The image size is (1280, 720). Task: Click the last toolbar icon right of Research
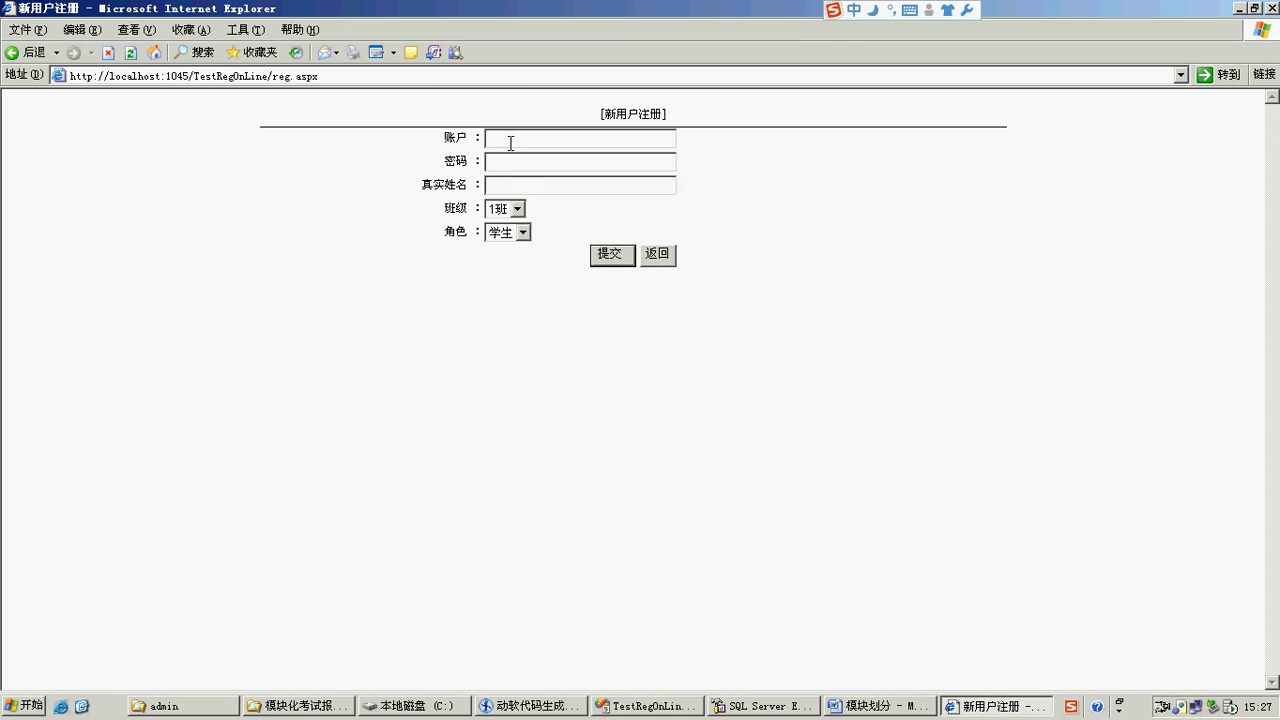pos(456,53)
